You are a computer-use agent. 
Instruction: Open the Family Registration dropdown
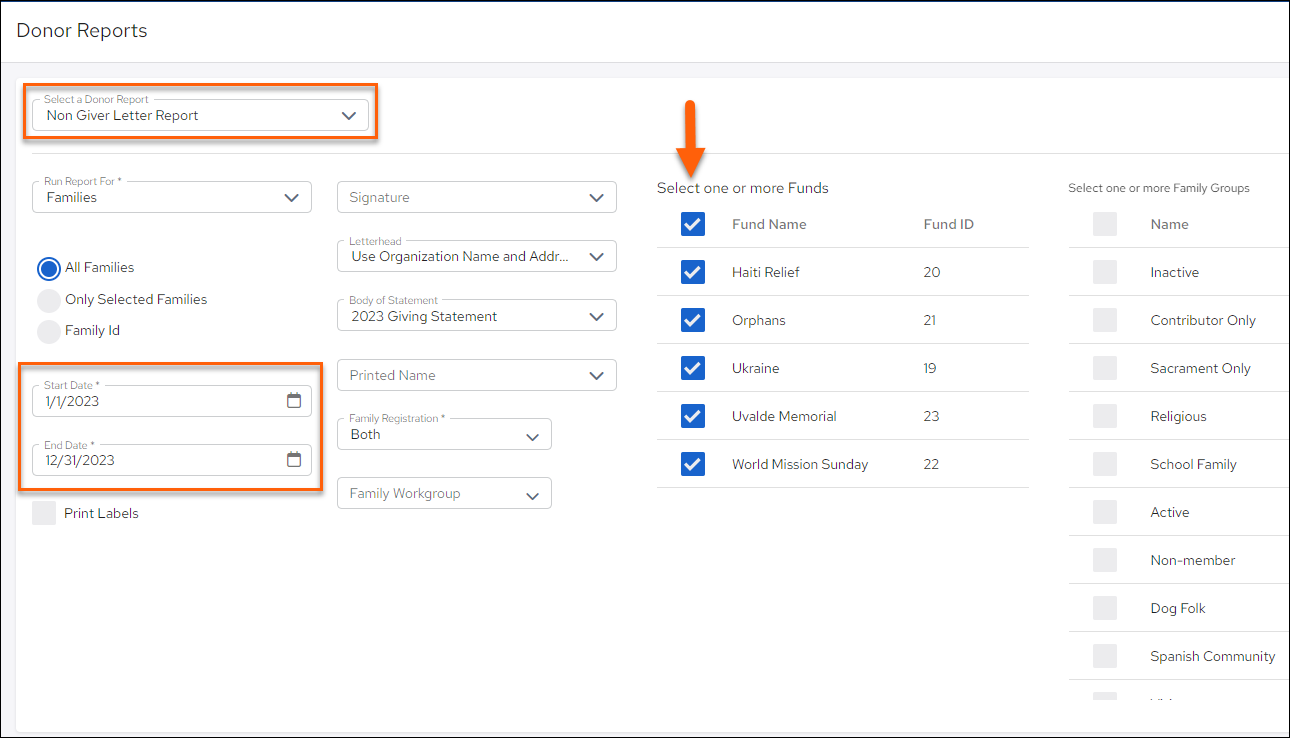444,434
